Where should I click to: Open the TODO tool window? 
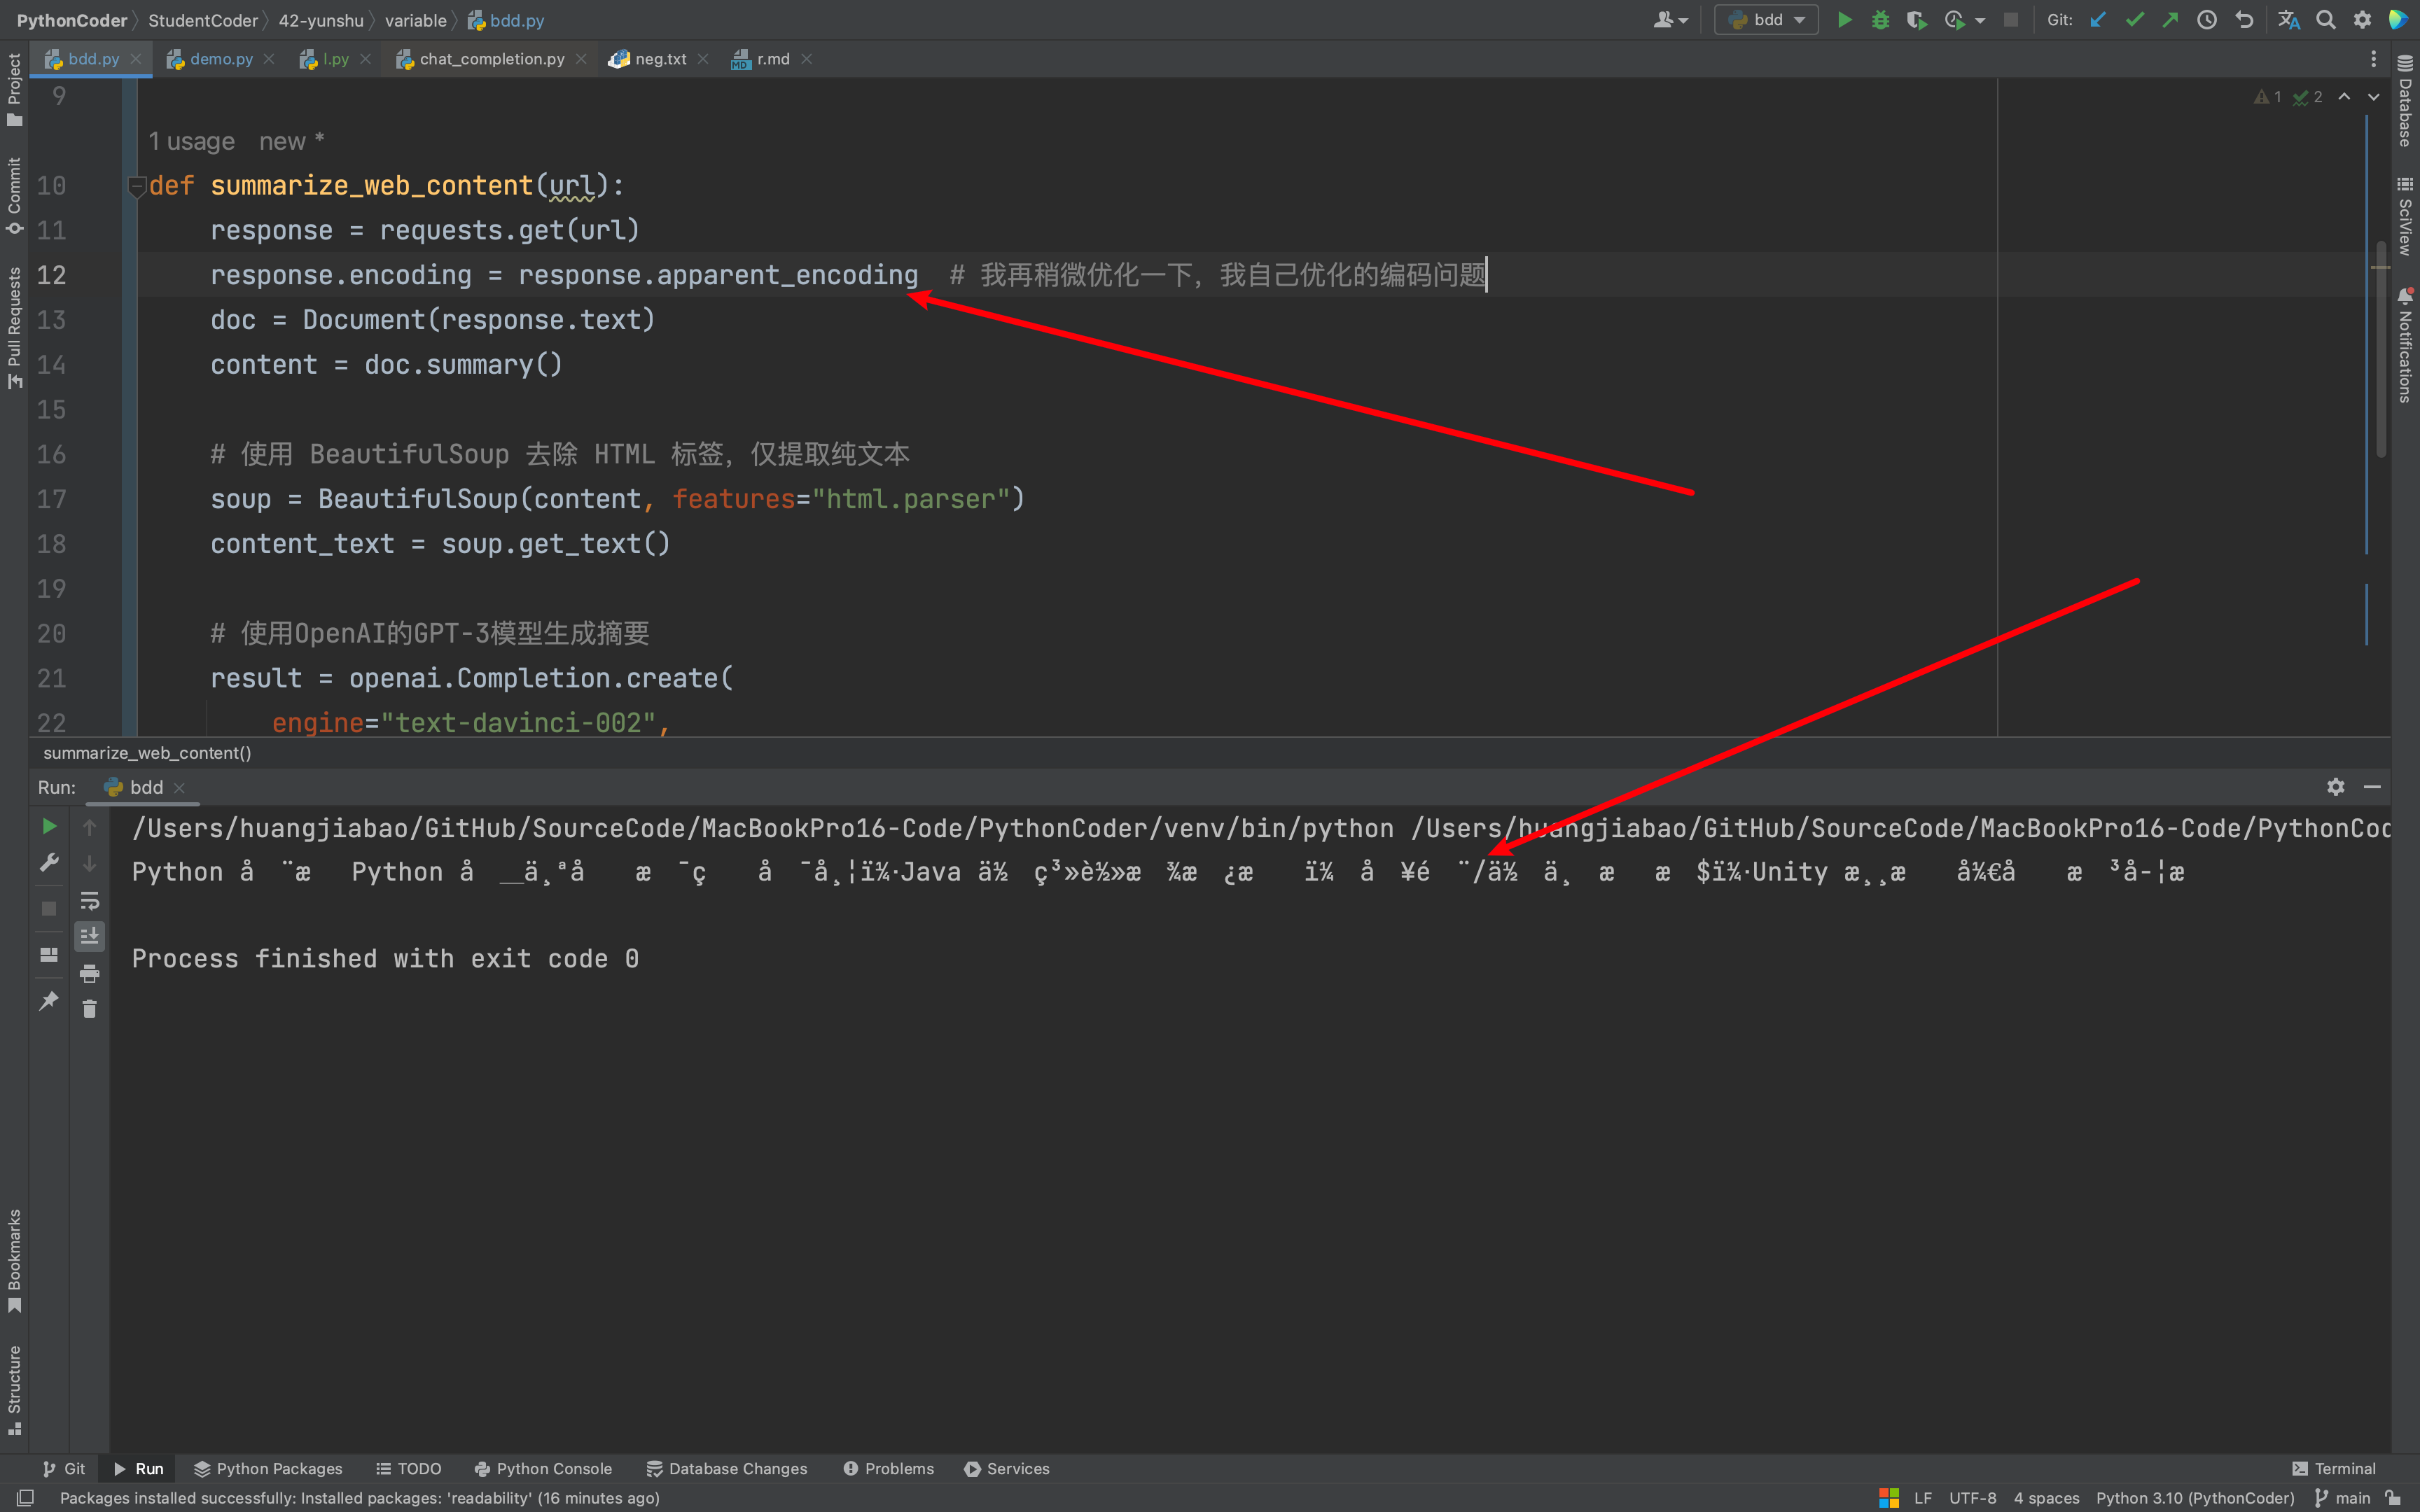coord(408,1468)
